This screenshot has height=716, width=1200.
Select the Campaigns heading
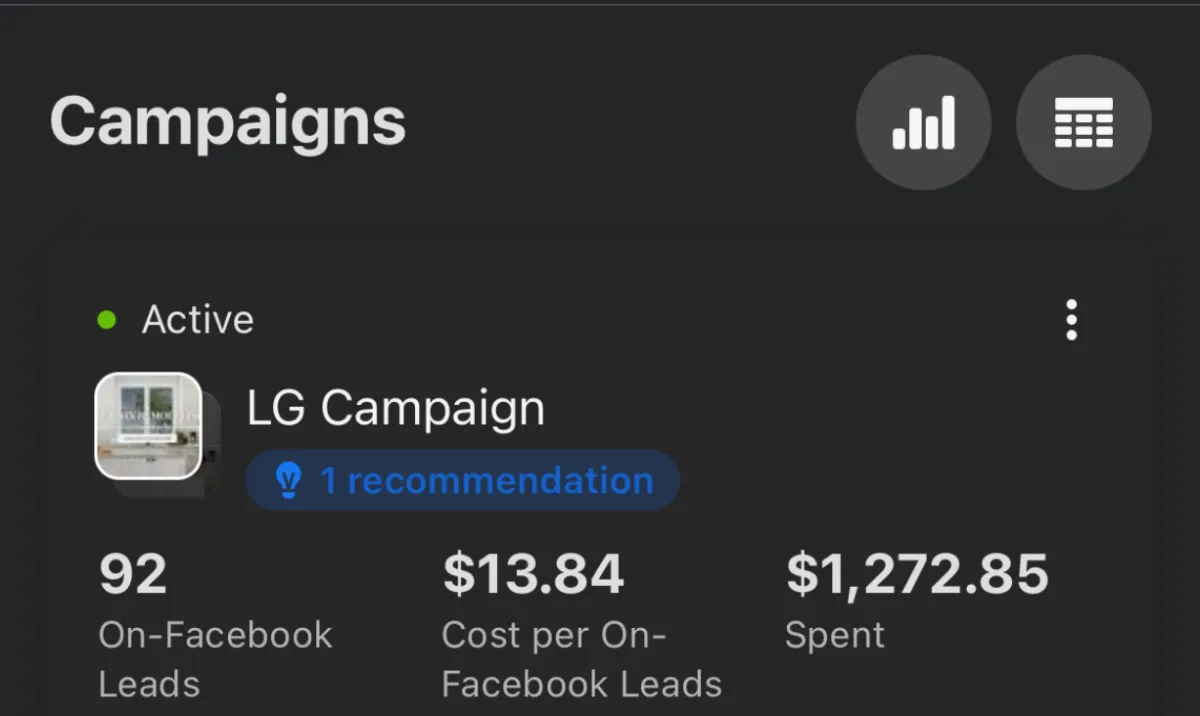(228, 121)
